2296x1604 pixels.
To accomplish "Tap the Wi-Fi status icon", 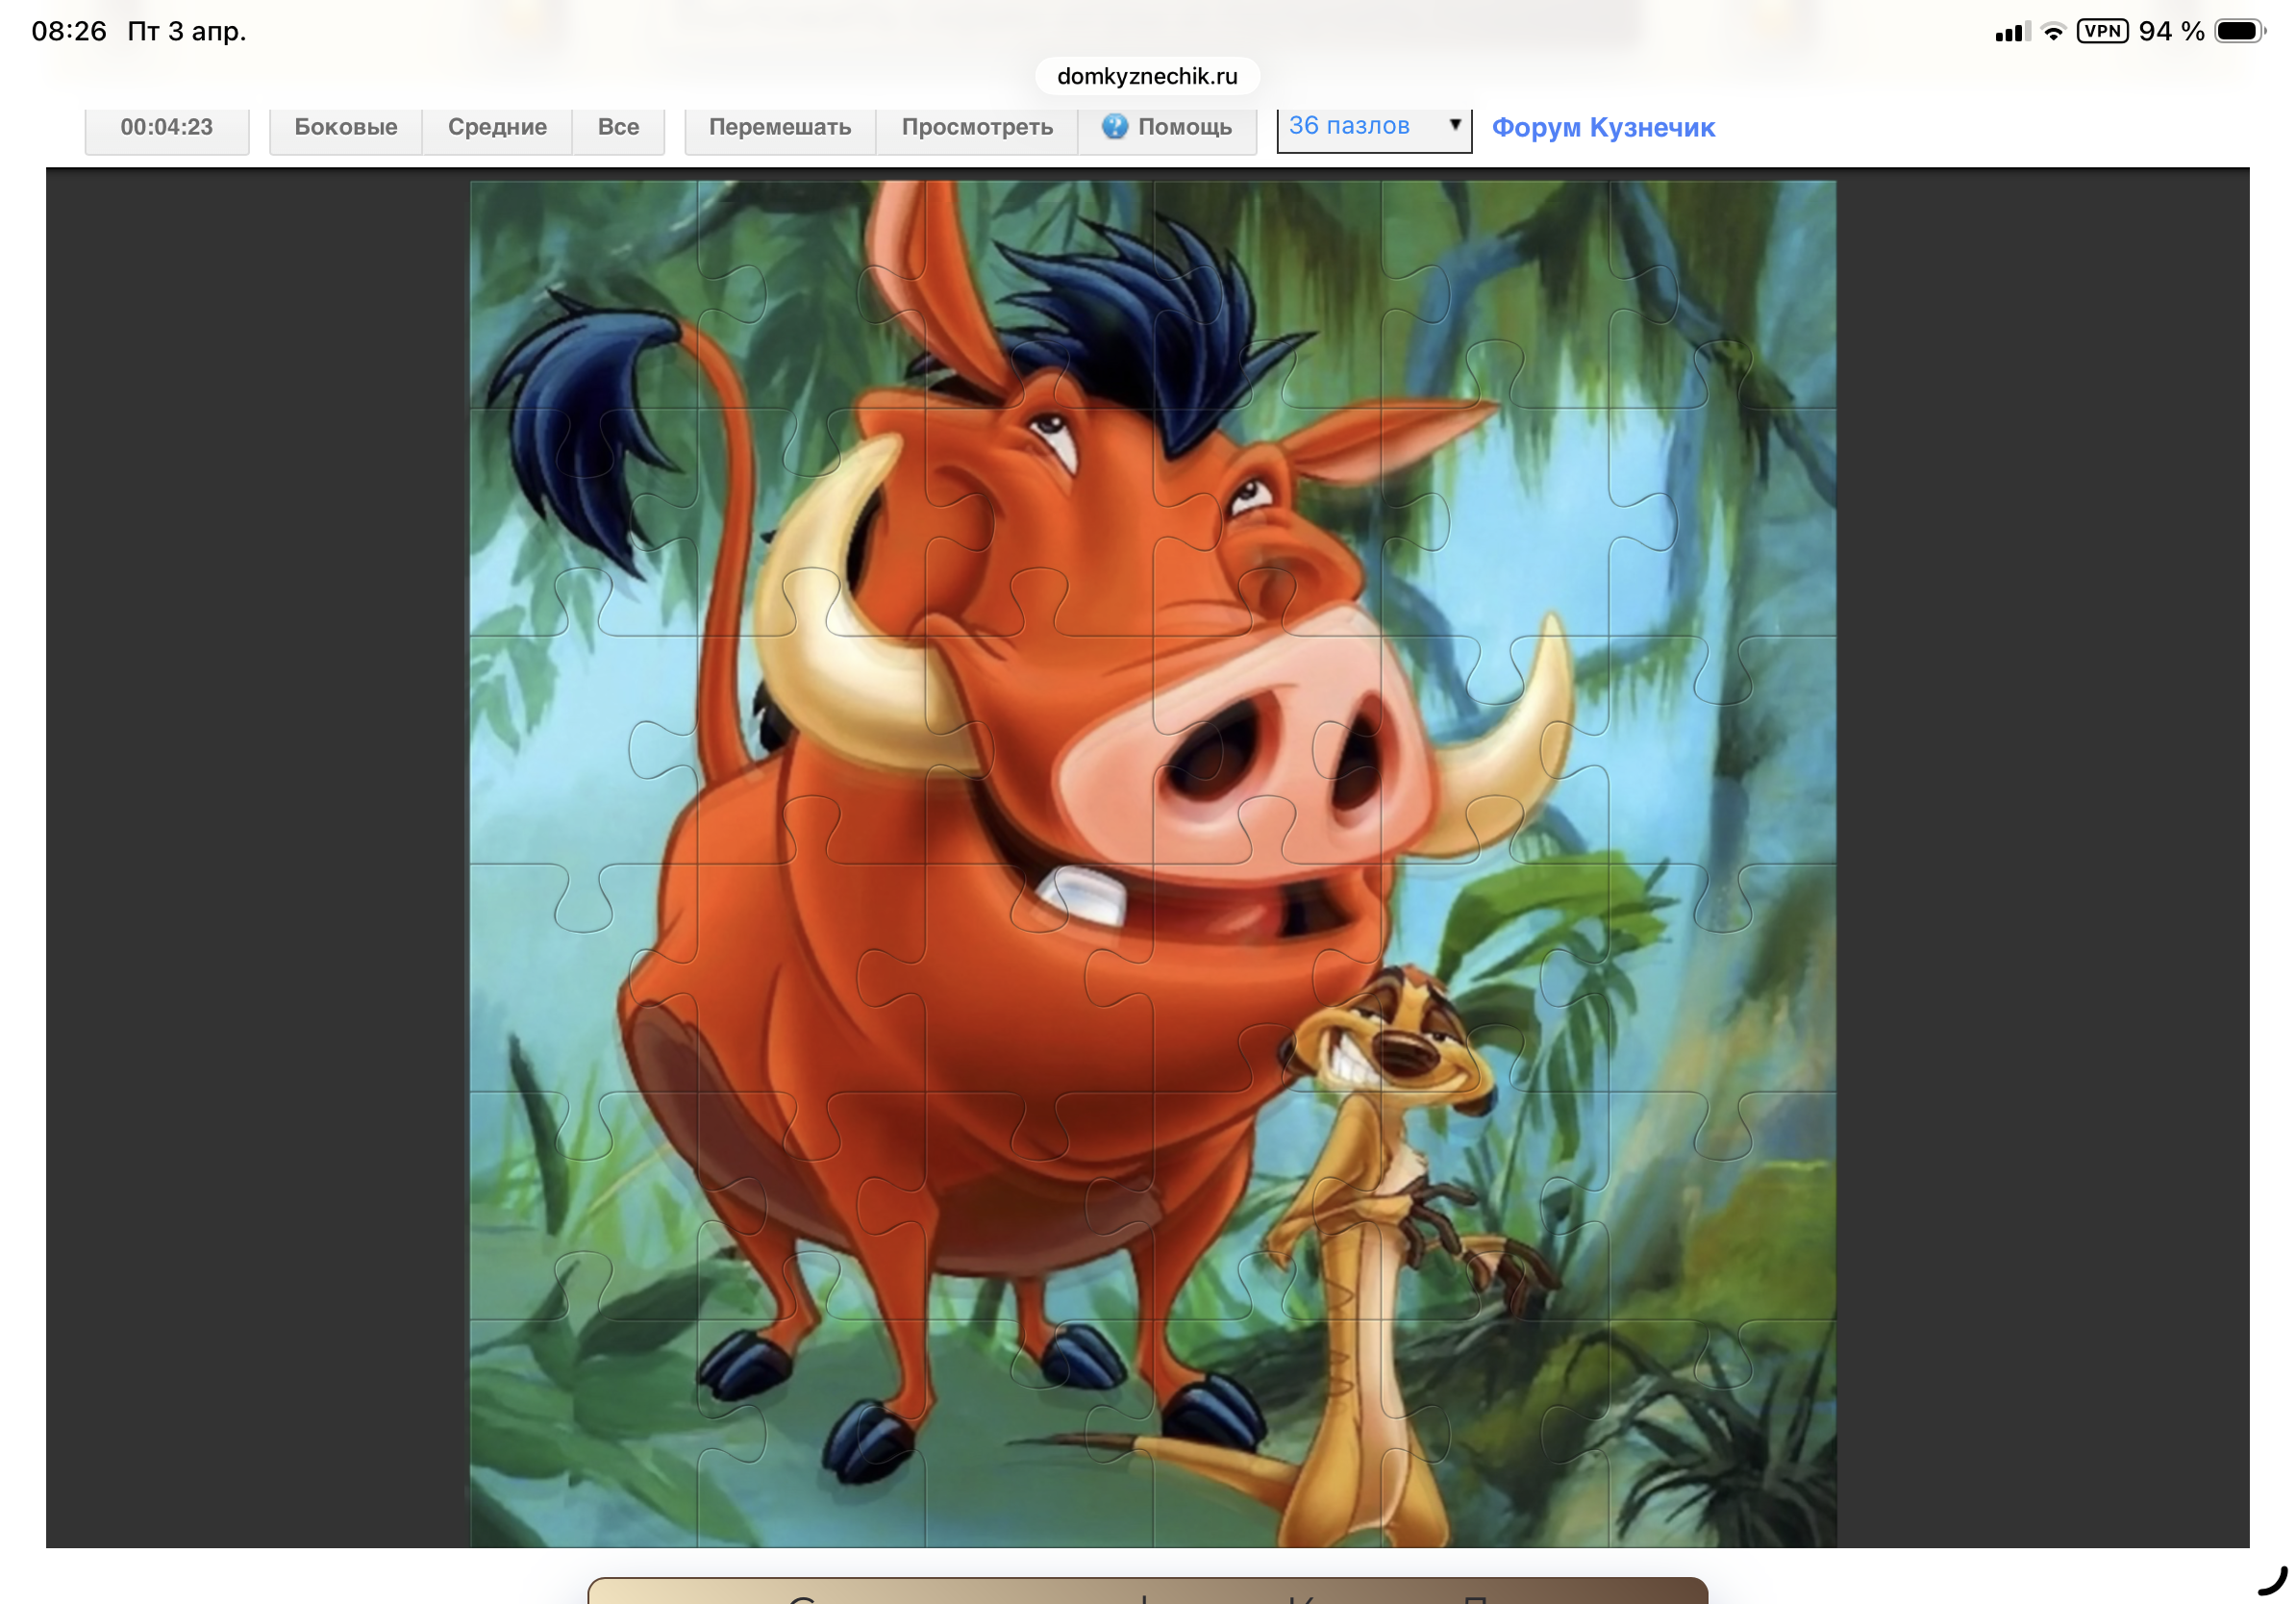I will pos(2053,32).
